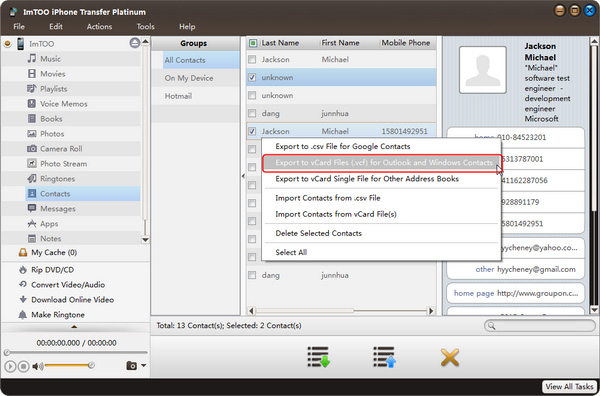Click the play button in player
600x396 pixels.
[x=10, y=367]
